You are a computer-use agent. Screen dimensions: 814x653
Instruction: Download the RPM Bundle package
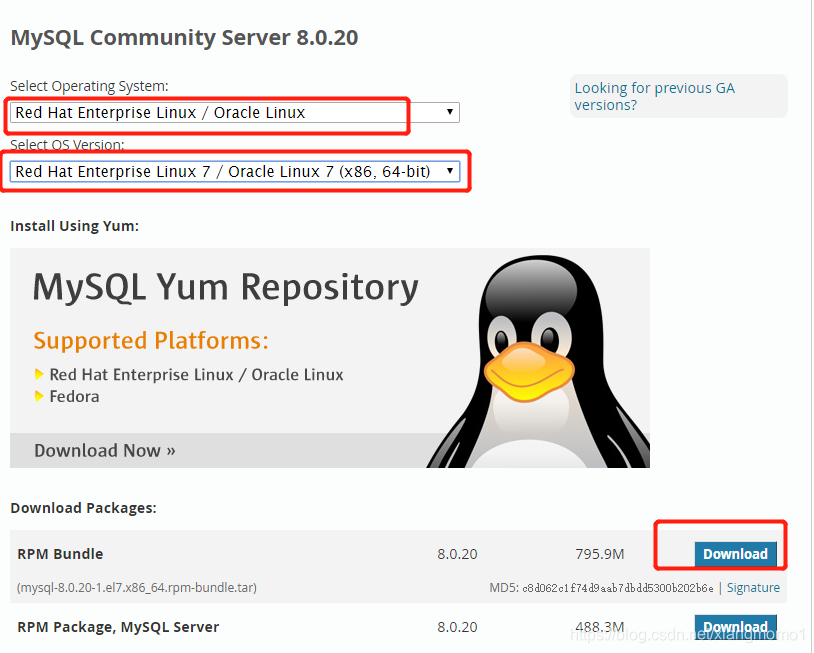coord(735,553)
